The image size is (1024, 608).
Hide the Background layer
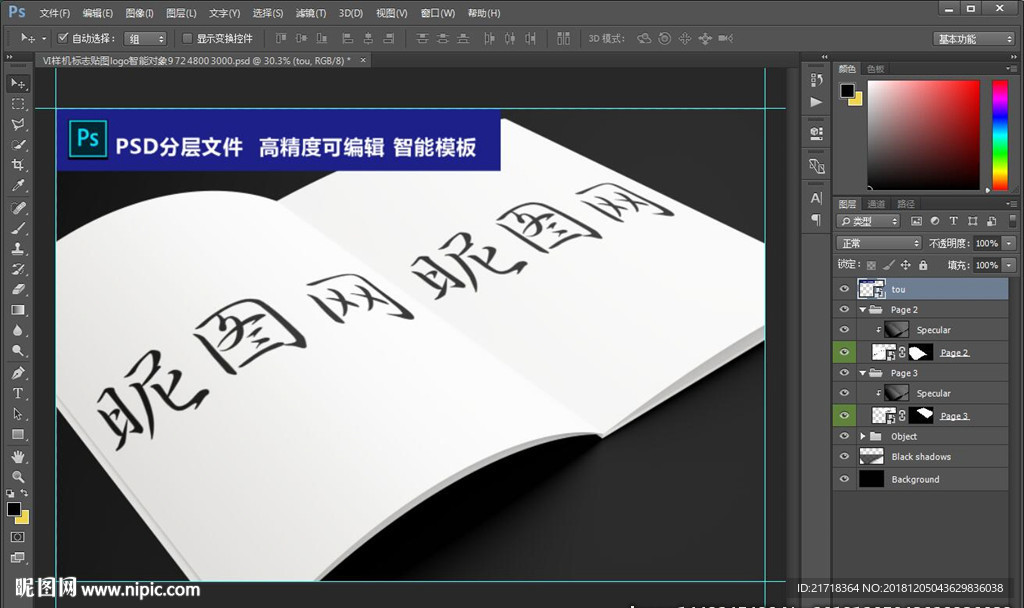pos(844,479)
